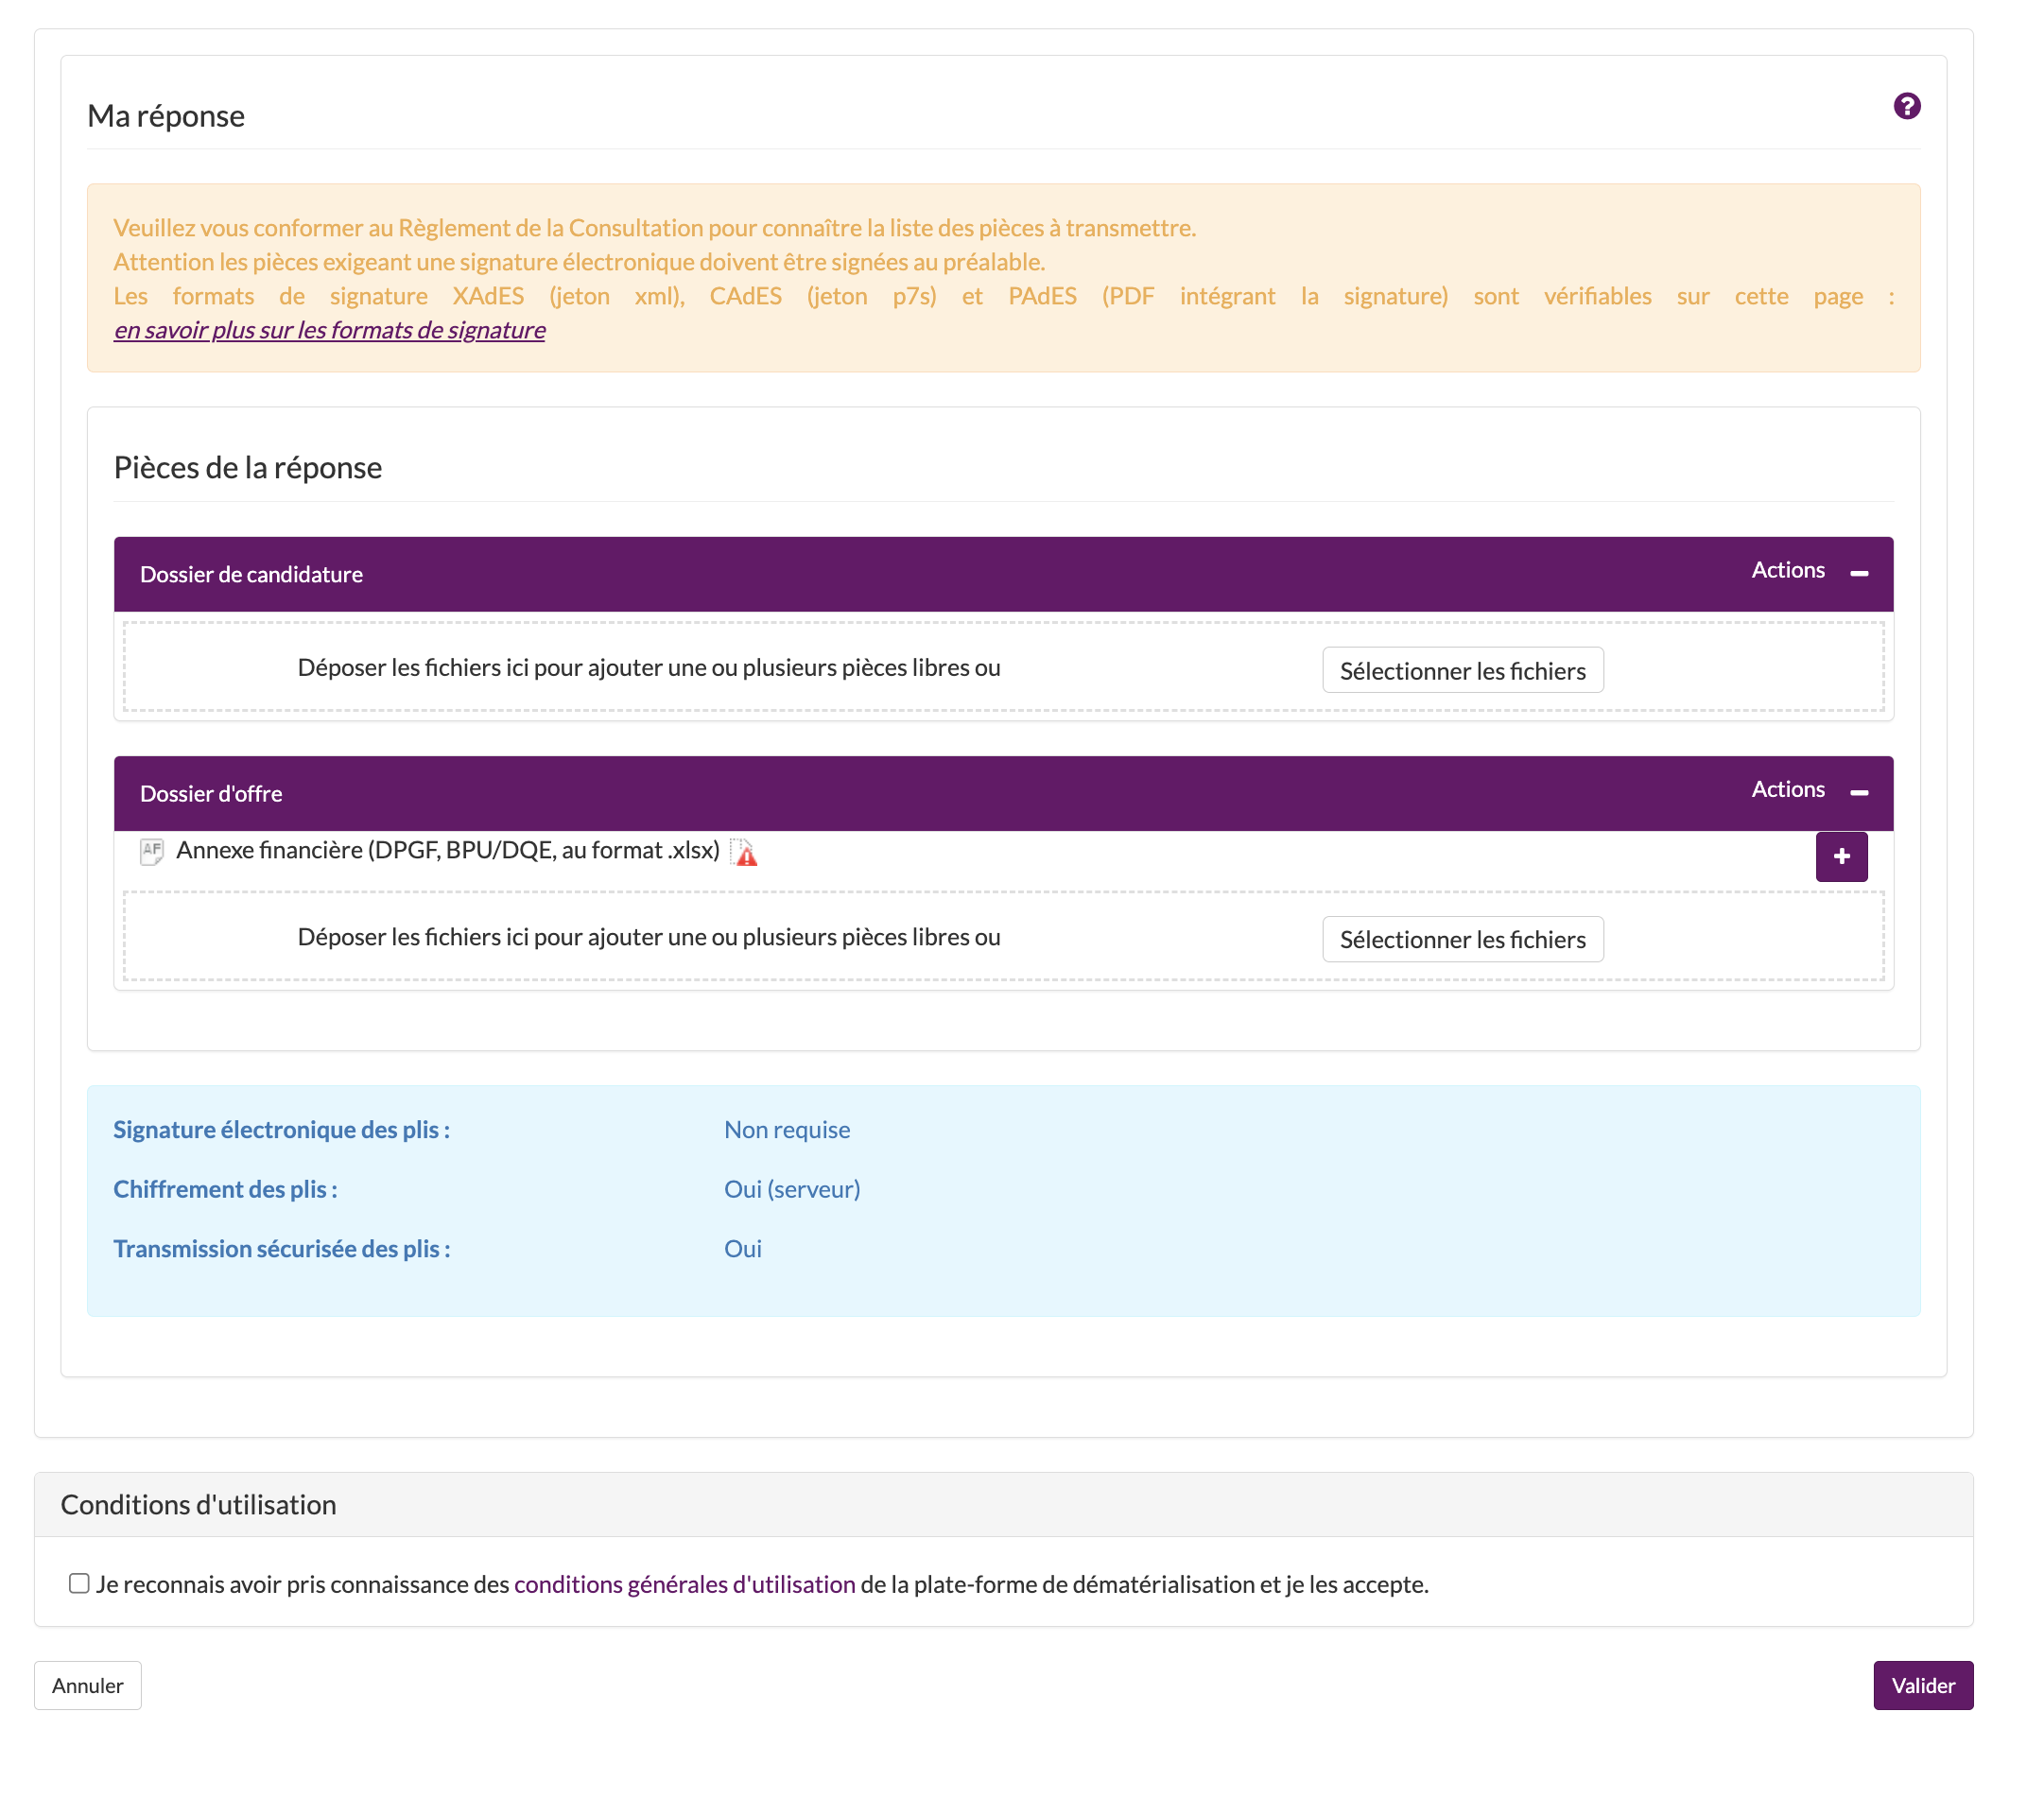Click the 'Pièces de la réponse' heading

248,467
